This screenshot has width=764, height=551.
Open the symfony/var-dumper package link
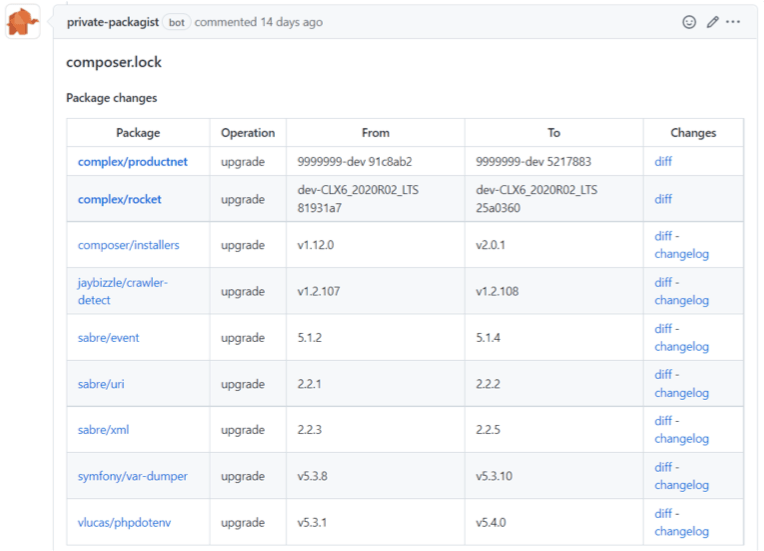[133, 476]
